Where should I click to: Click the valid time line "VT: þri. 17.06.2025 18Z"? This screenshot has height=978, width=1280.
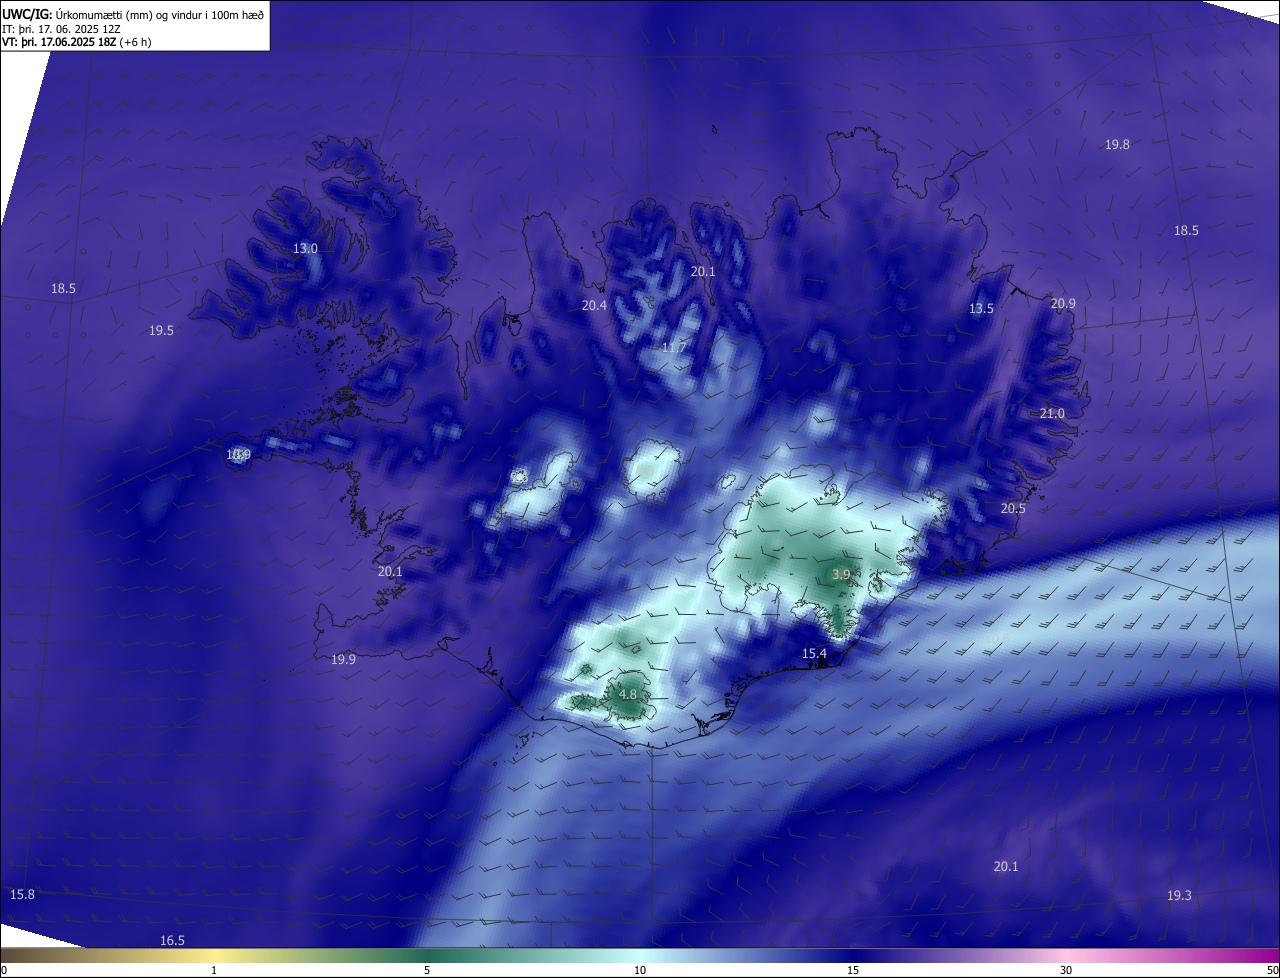point(60,42)
